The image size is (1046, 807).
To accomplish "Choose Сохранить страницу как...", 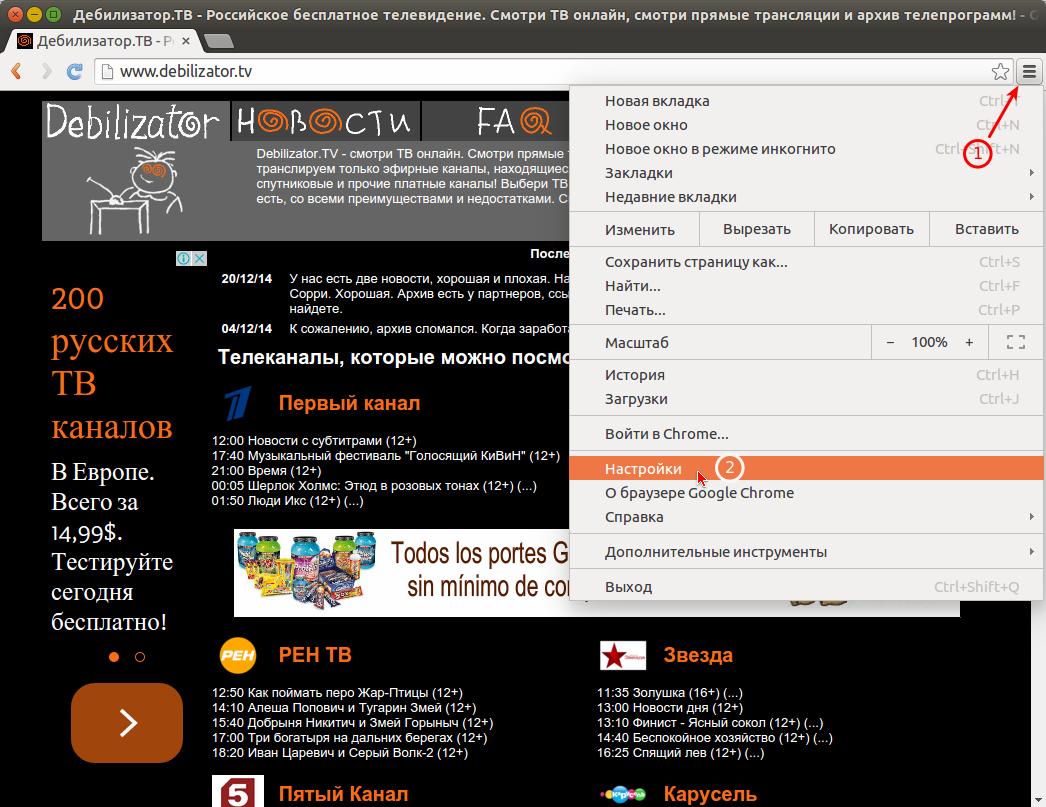I will pos(806,262).
